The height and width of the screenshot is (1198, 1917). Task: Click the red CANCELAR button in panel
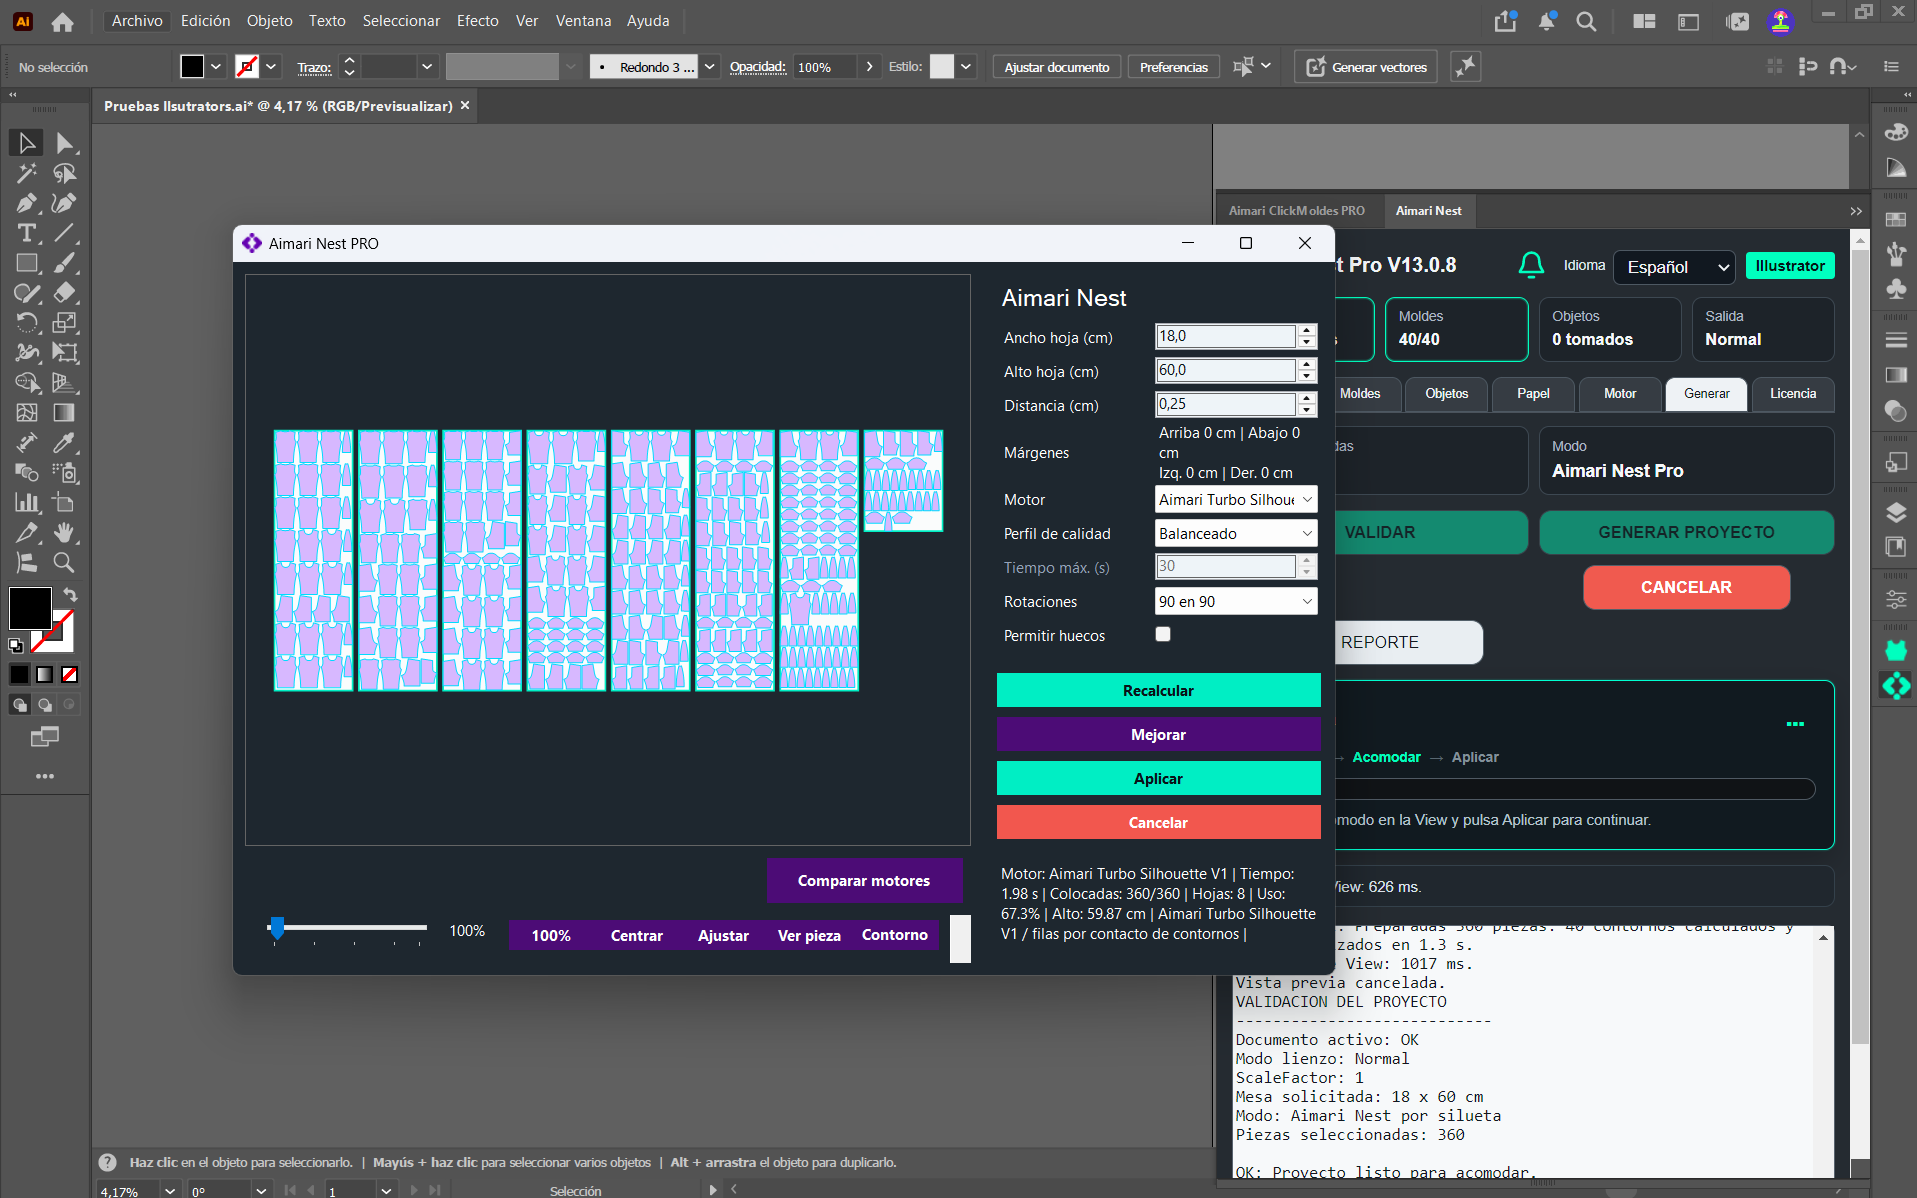click(1686, 588)
